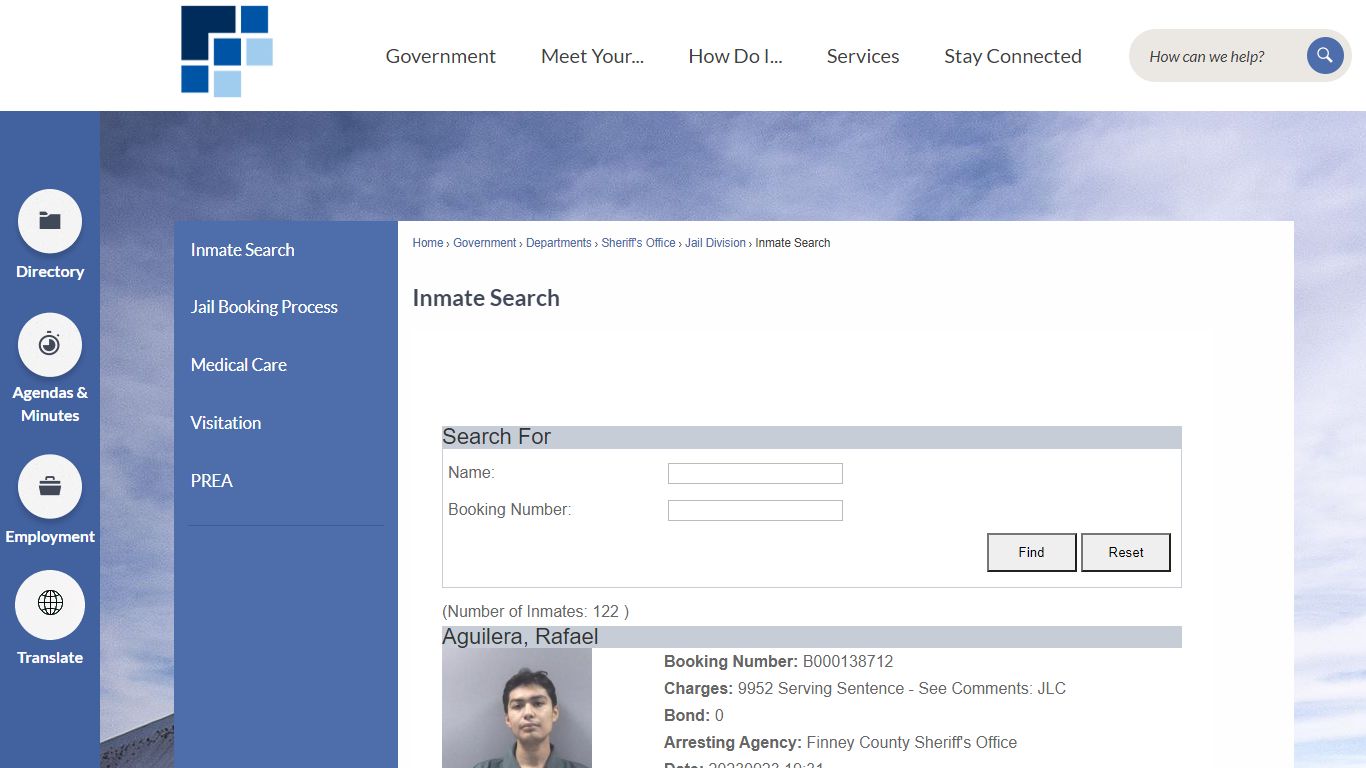Click the Translate label text
Viewport: 1366px width, 768px height.
point(50,658)
